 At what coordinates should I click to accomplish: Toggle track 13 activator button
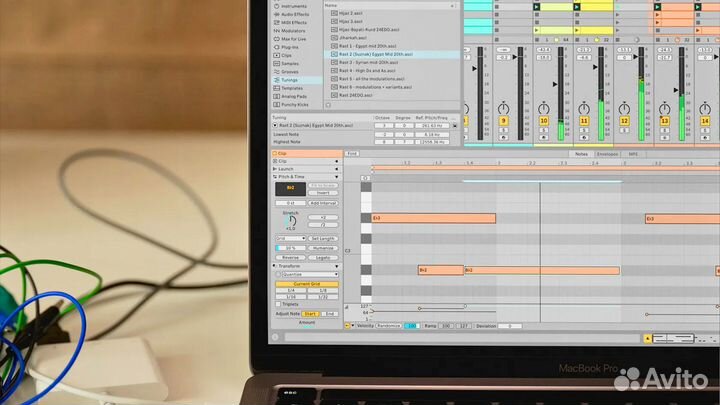pos(664,121)
